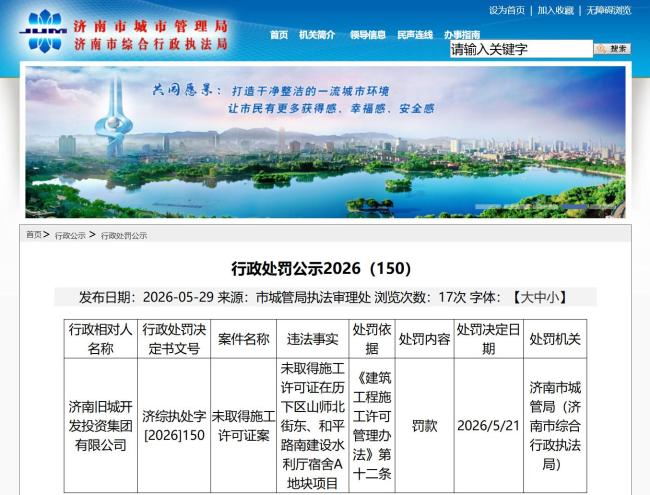Click the 加入收藏 link
Viewport: 650px width, 495px height.
point(555,10)
